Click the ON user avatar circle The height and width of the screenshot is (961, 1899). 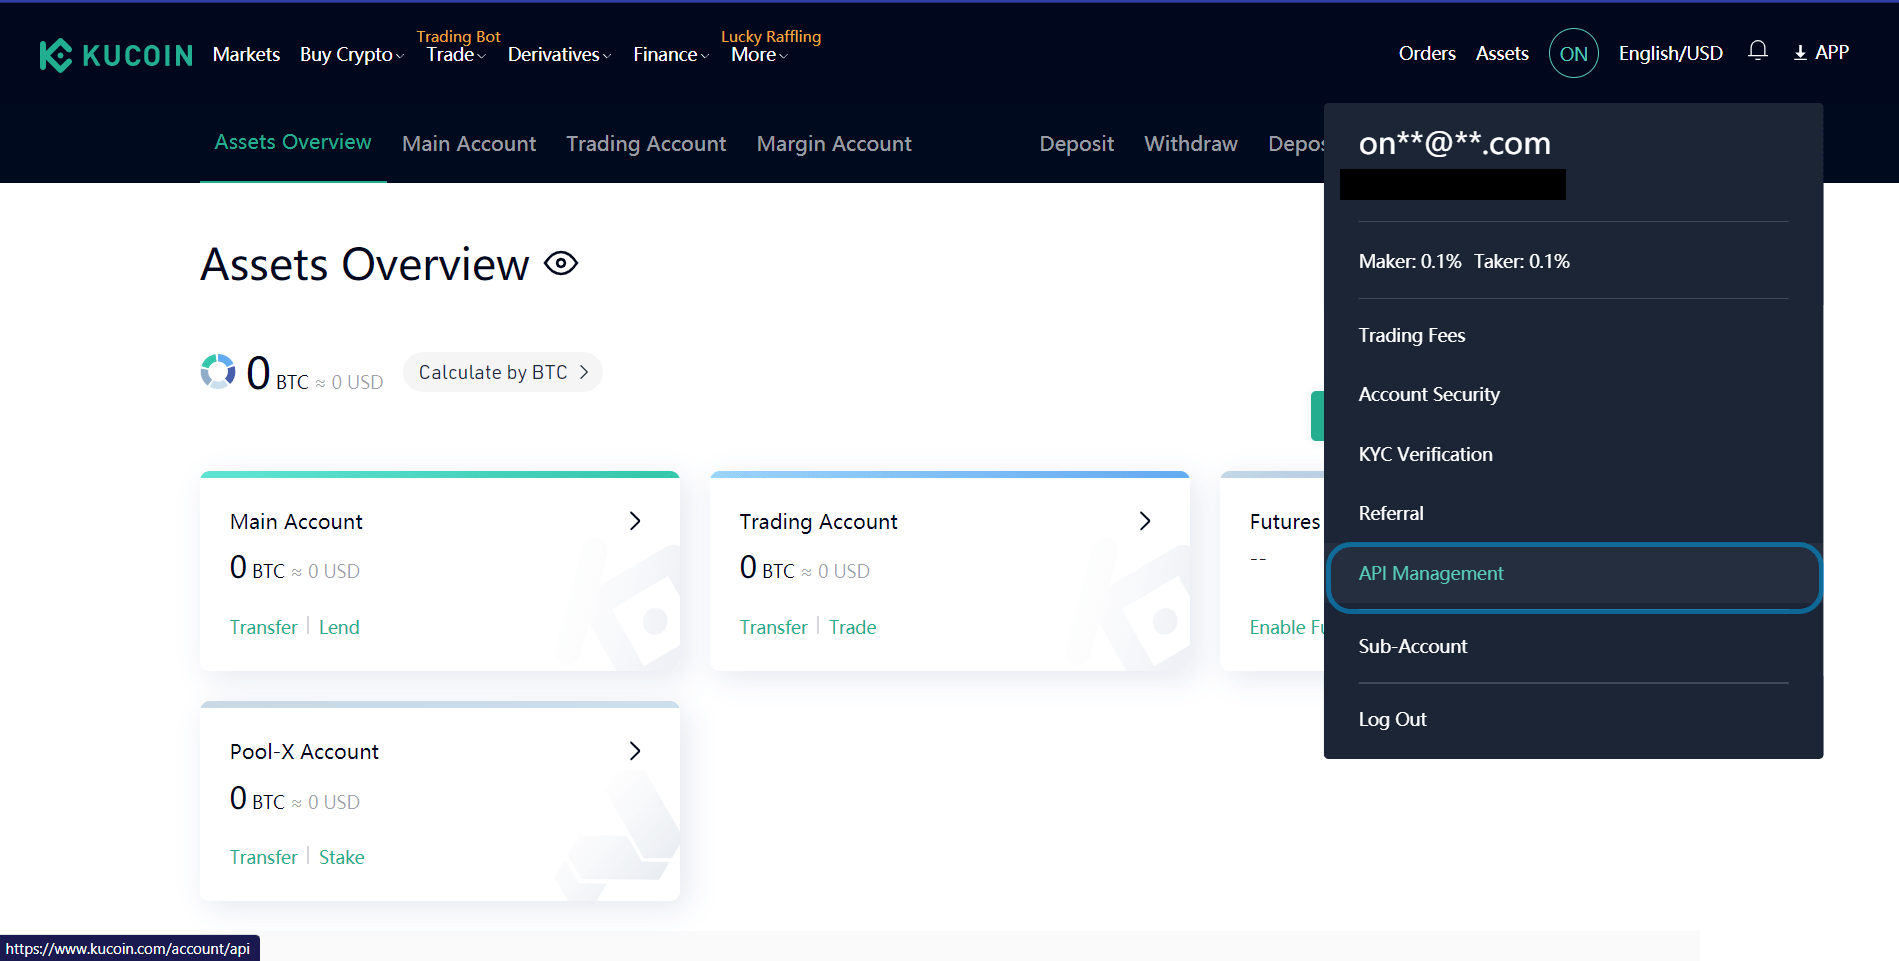coord(1573,54)
